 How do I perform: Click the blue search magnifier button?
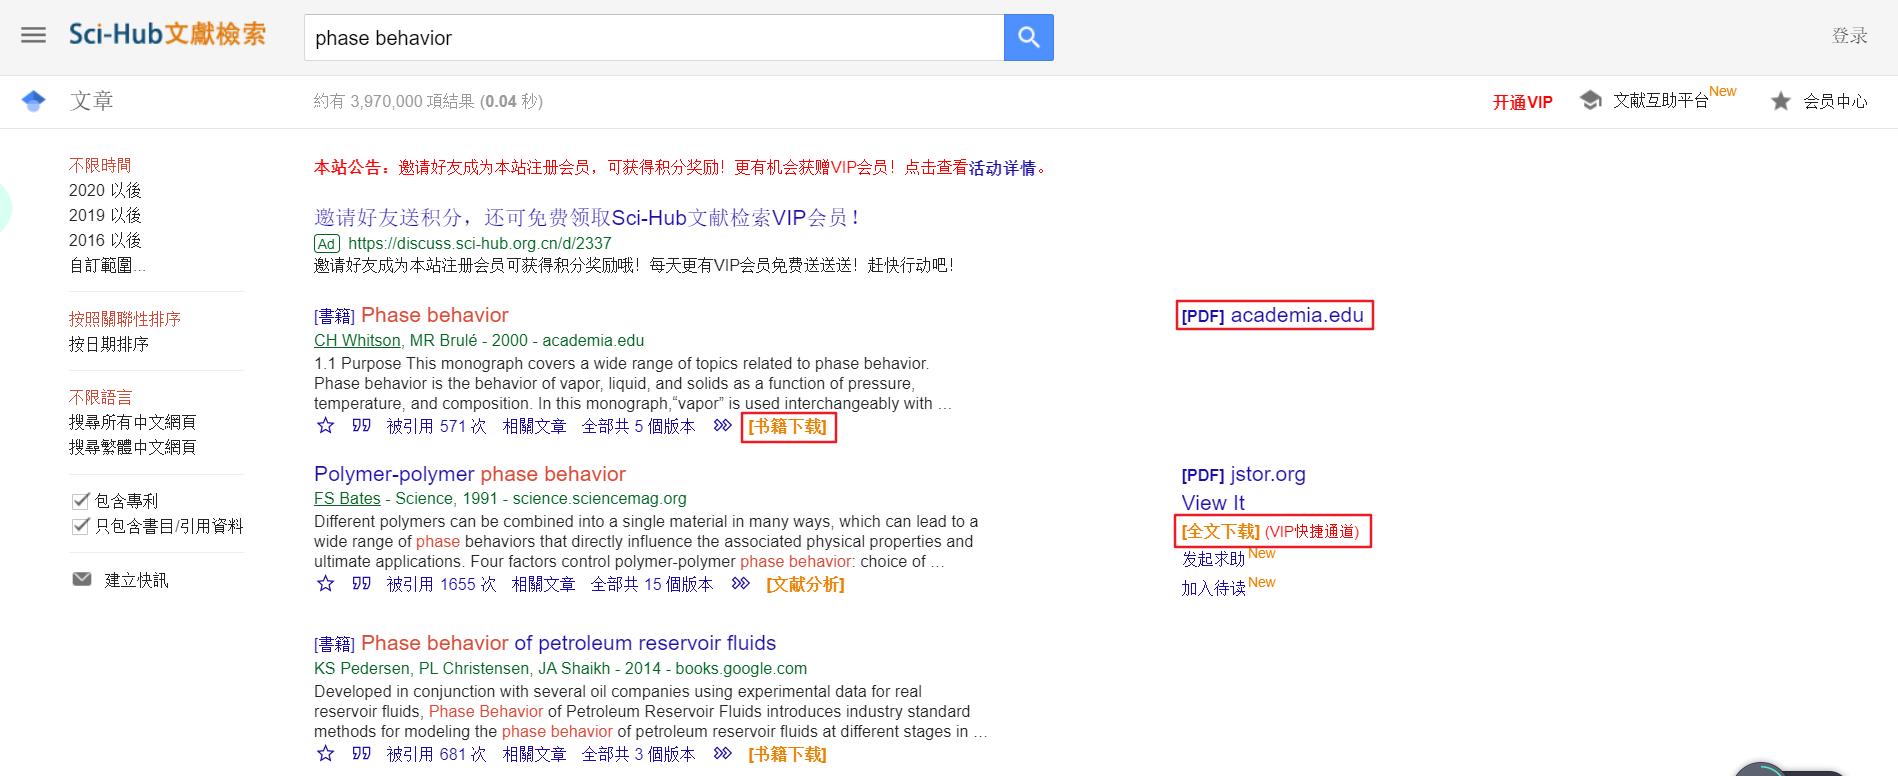(x=1028, y=38)
